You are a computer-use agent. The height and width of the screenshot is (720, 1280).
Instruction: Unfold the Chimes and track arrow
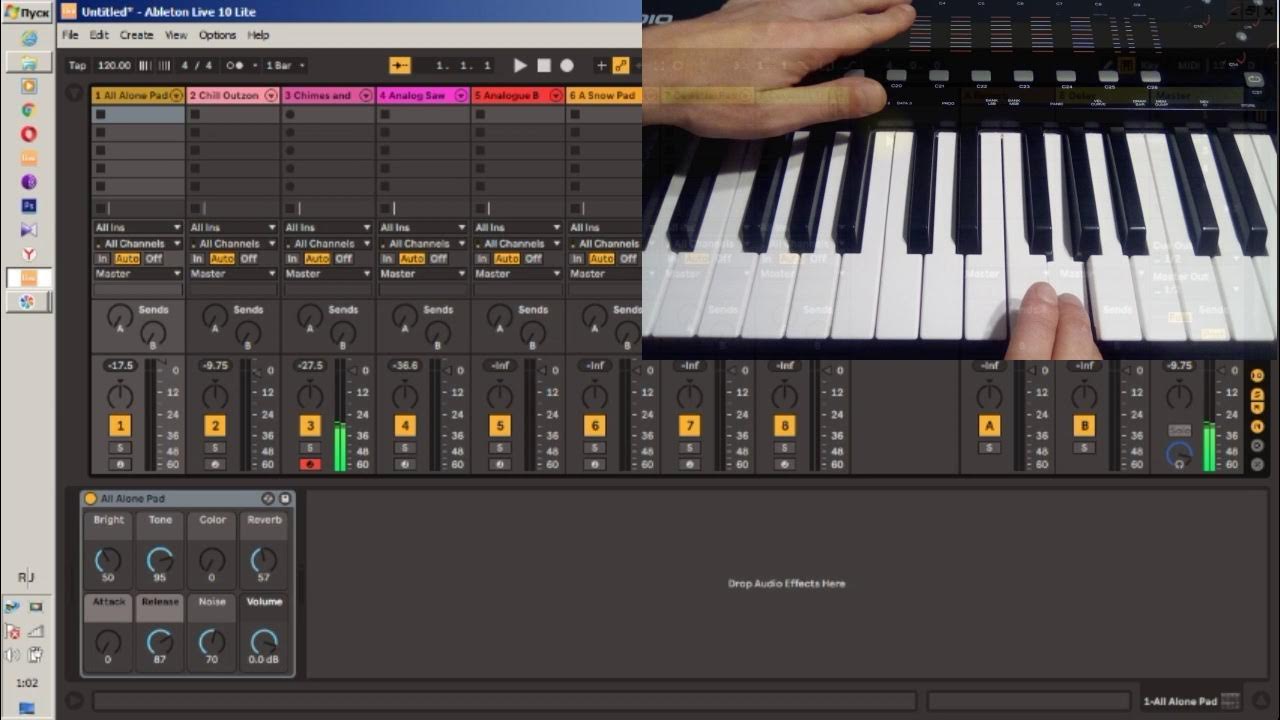click(x=366, y=96)
